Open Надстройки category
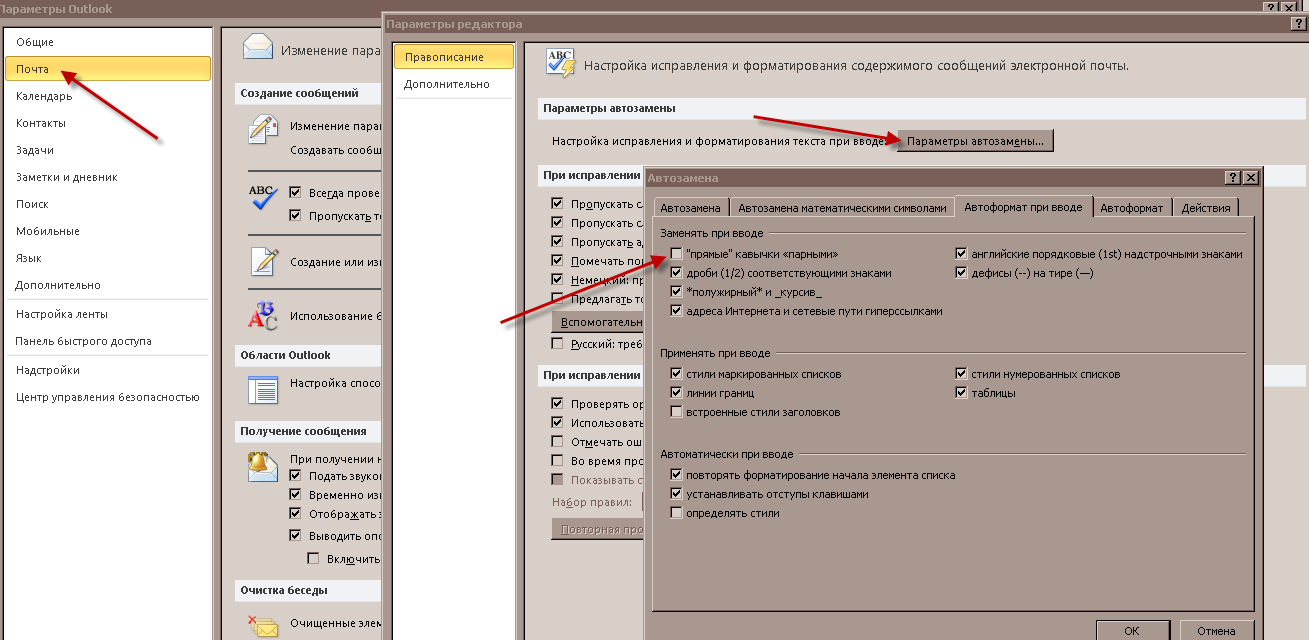Viewport: 1309px width, 640px height. click(108, 370)
